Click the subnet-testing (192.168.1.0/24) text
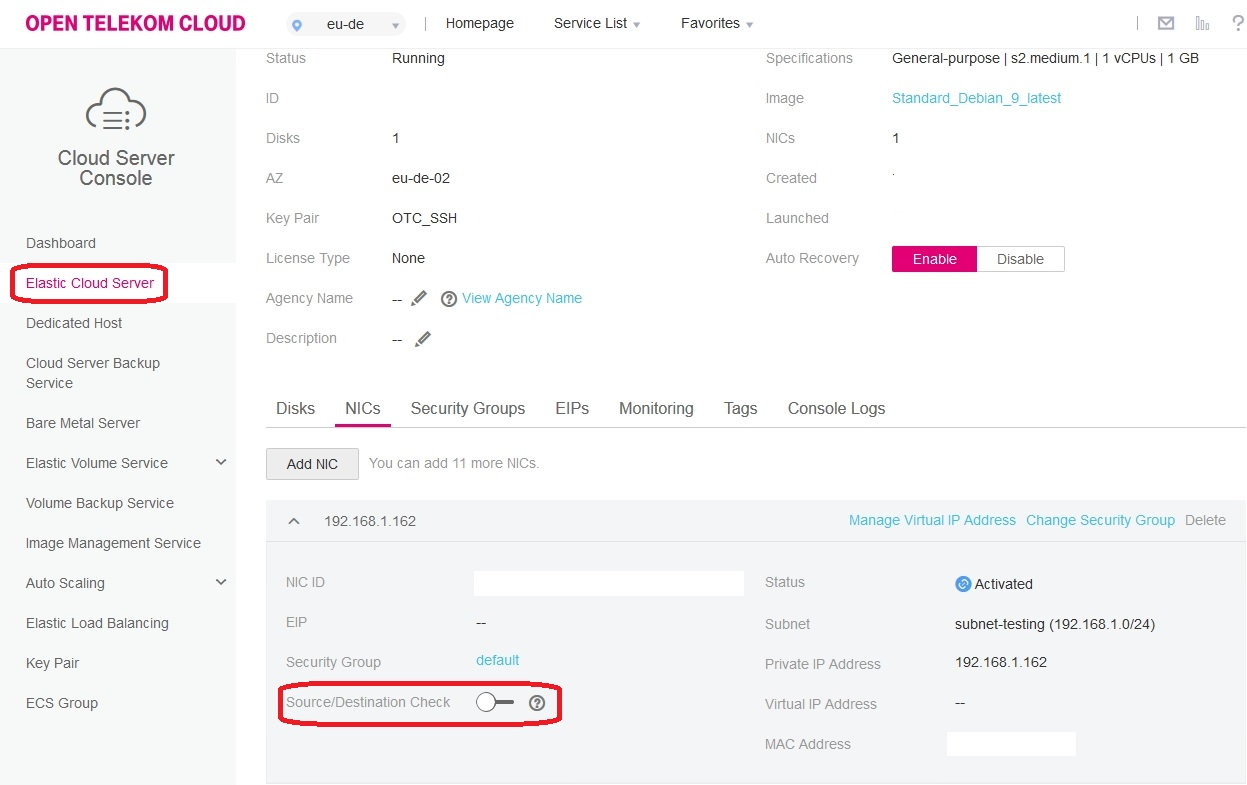The height and width of the screenshot is (785, 1247). tap(1055, 624)
